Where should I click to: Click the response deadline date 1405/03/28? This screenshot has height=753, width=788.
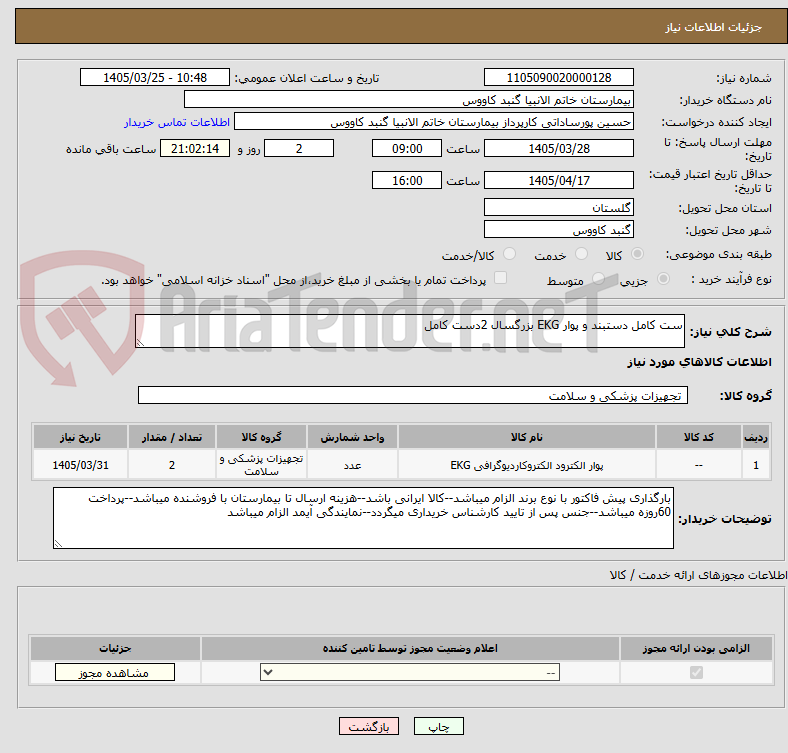558,148
